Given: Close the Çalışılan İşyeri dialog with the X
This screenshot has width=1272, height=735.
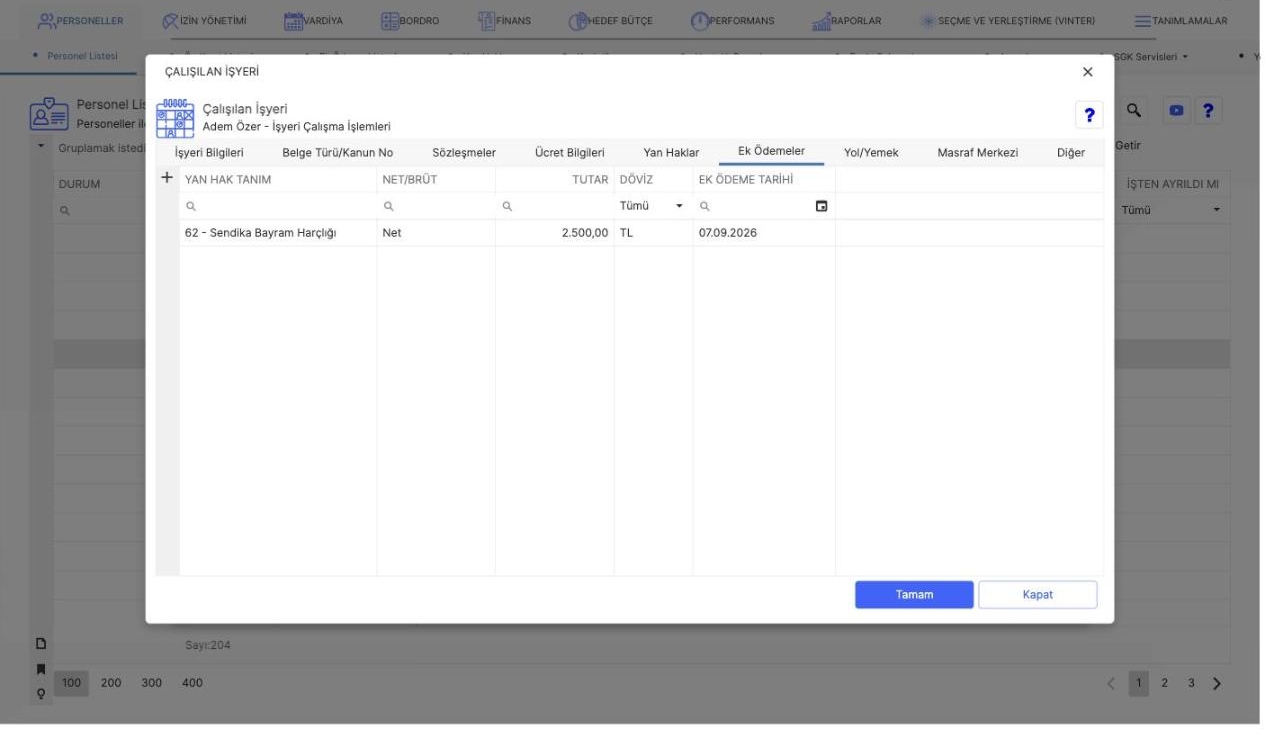Looking at the screenshot, I should [x=1088, y=72].
